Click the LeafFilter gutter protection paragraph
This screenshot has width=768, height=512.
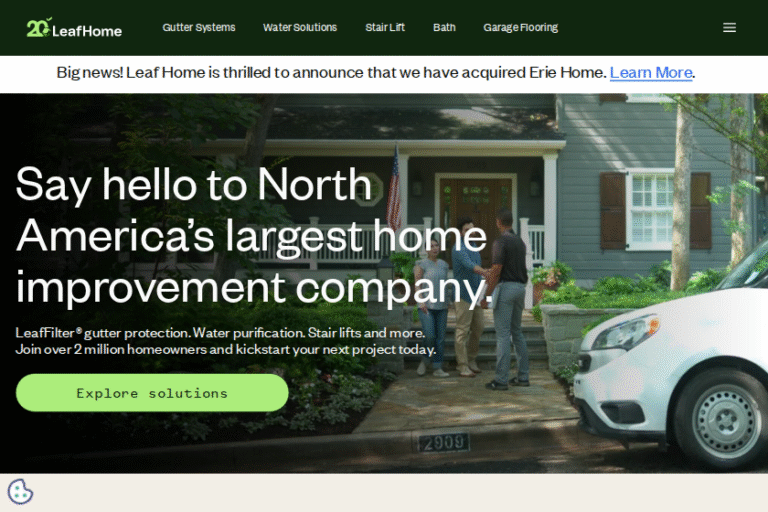point(226,341)
